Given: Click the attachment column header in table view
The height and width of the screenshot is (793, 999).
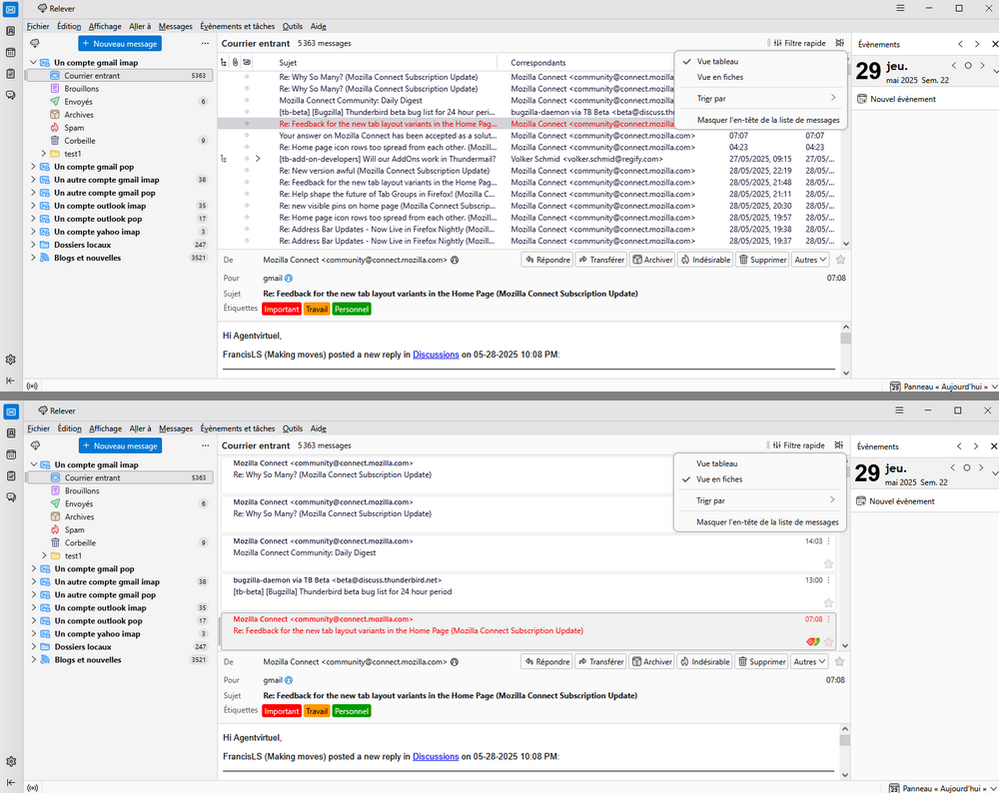Looking at the screenshot, I should tap(234, 62).
